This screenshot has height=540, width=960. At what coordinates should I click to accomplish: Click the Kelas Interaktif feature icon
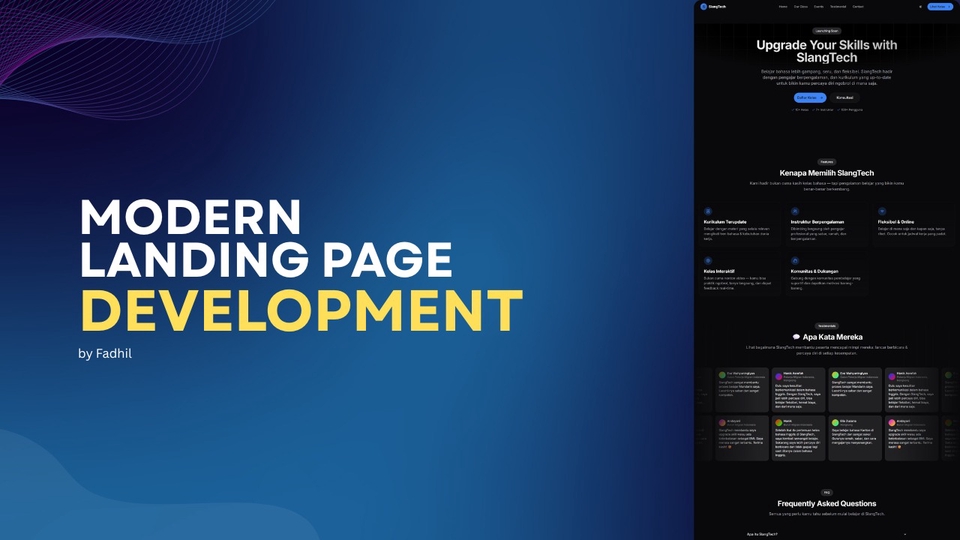click(x=708, y=260)
